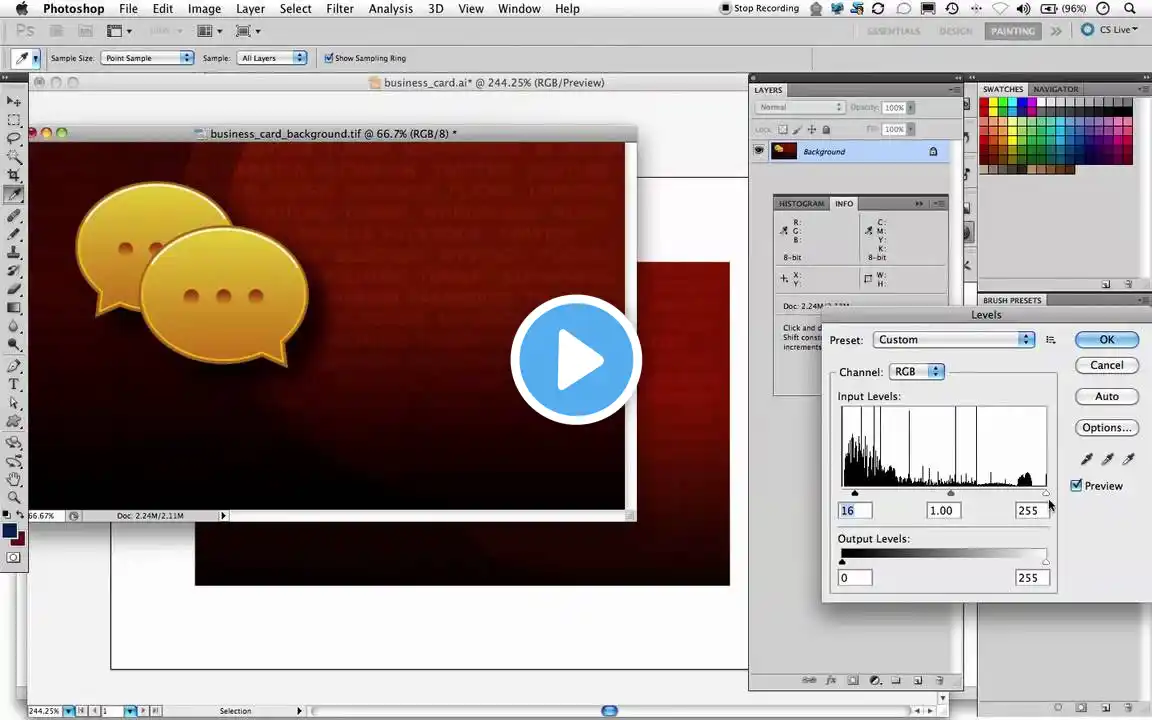Select the Brush tool
The width and height of the screenshot is (1152, 720).
click(x=13, y=234)
